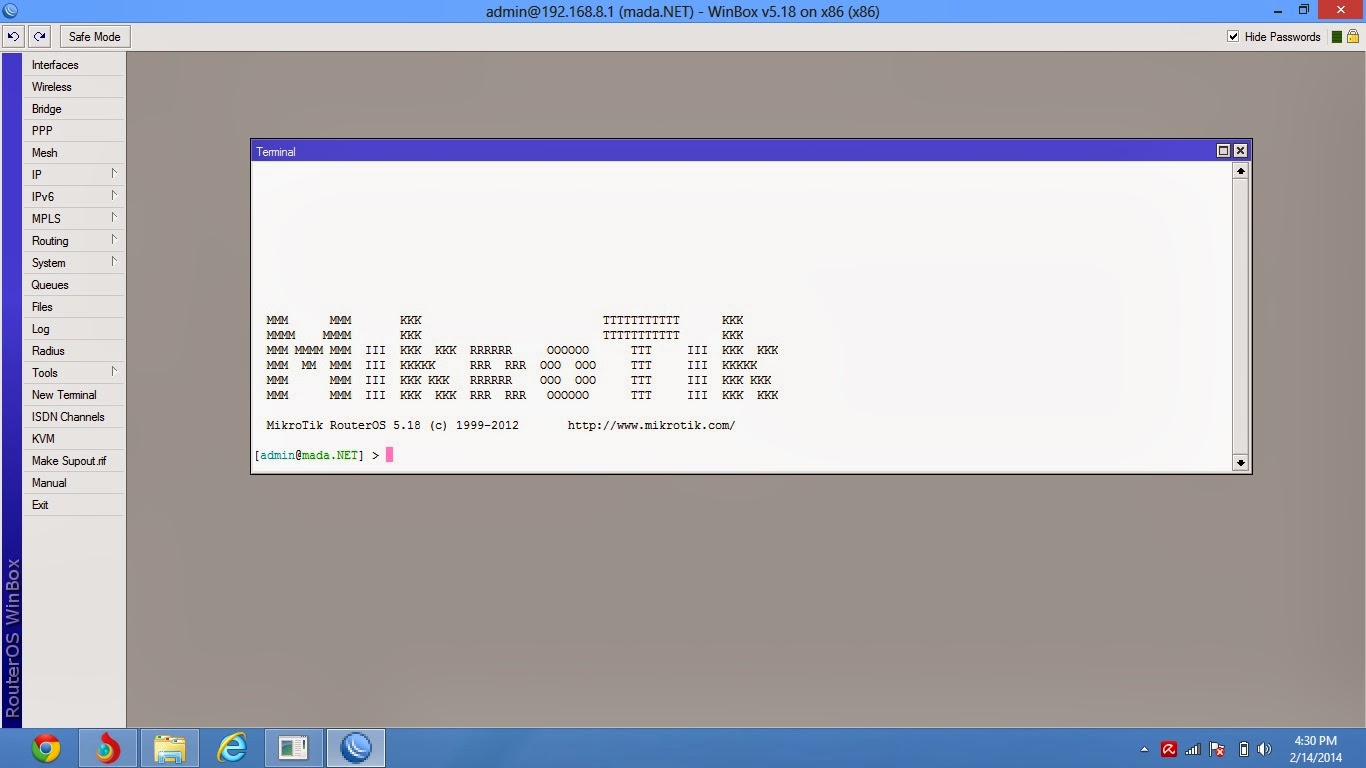Show hidden system tray icons
1366x768 pixels.
tap(1144, 749)
